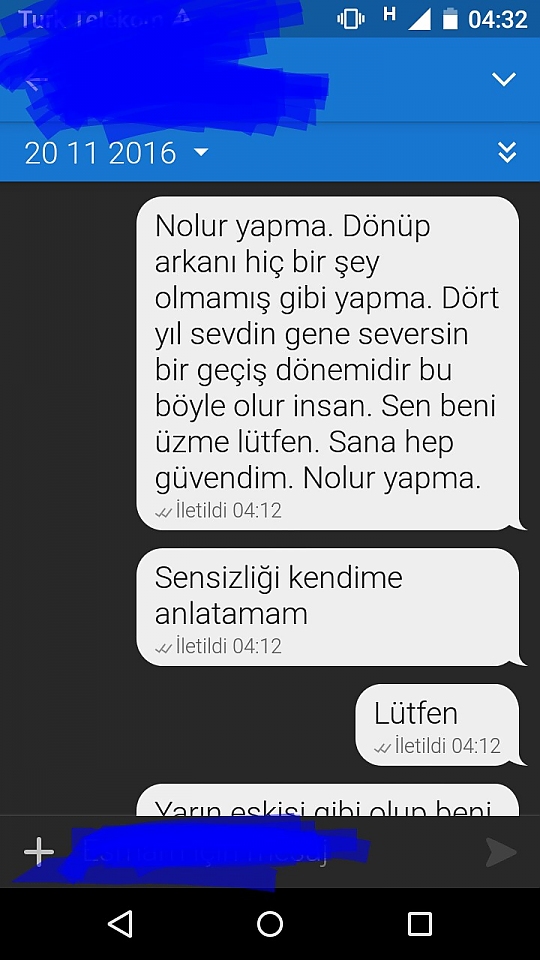This screenshot has height=960, width=540.
Task: Tap the recent apps square button
Action: pos(419,923)
